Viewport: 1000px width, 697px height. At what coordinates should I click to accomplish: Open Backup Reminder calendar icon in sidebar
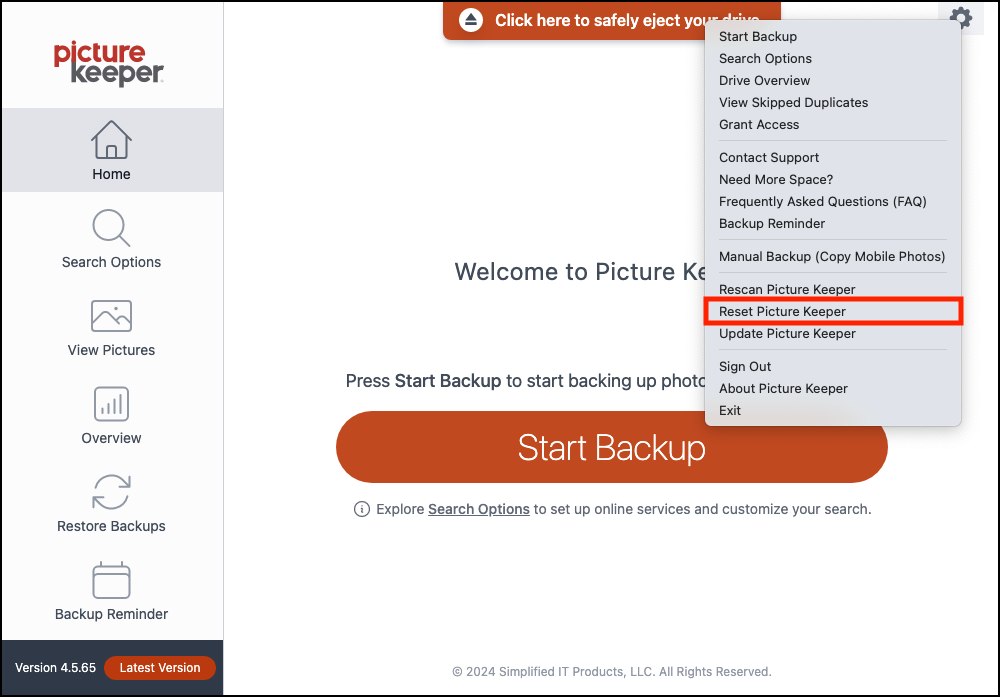[112, 580]
